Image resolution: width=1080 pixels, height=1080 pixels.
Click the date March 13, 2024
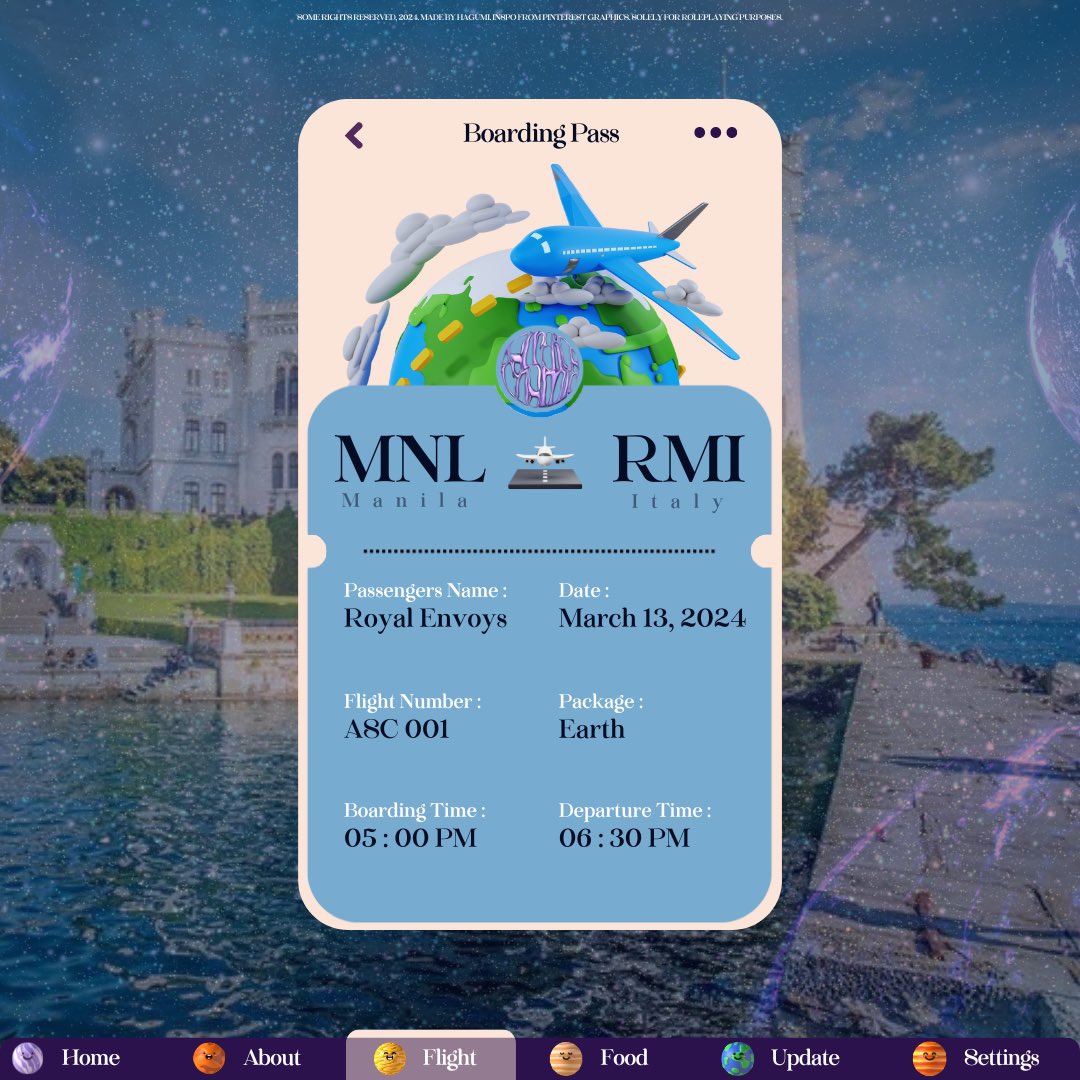point(652,618)
